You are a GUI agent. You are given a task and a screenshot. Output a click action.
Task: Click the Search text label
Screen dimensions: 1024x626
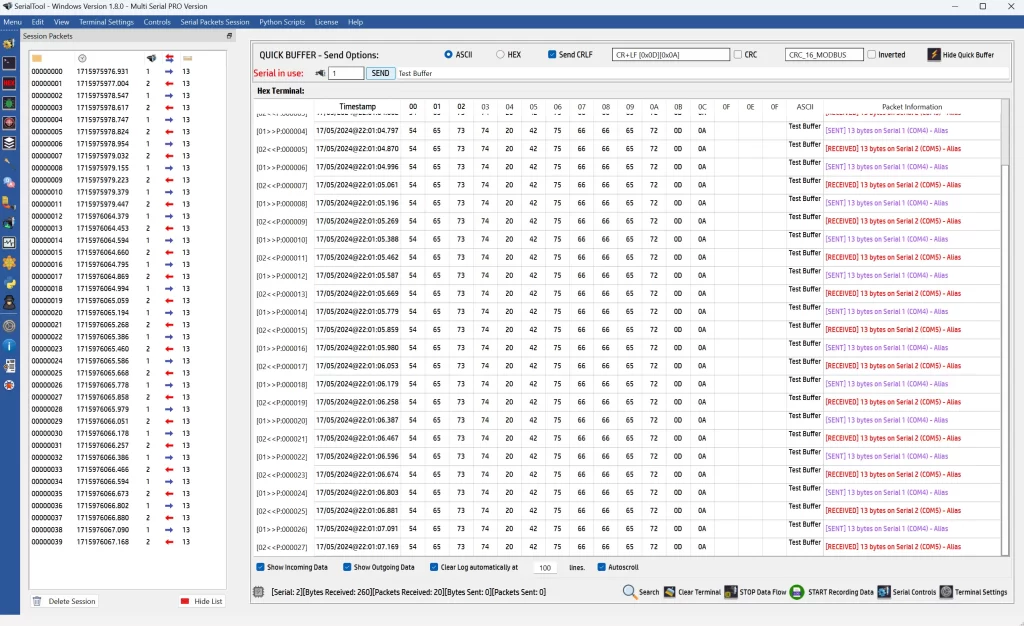(648, 592)
